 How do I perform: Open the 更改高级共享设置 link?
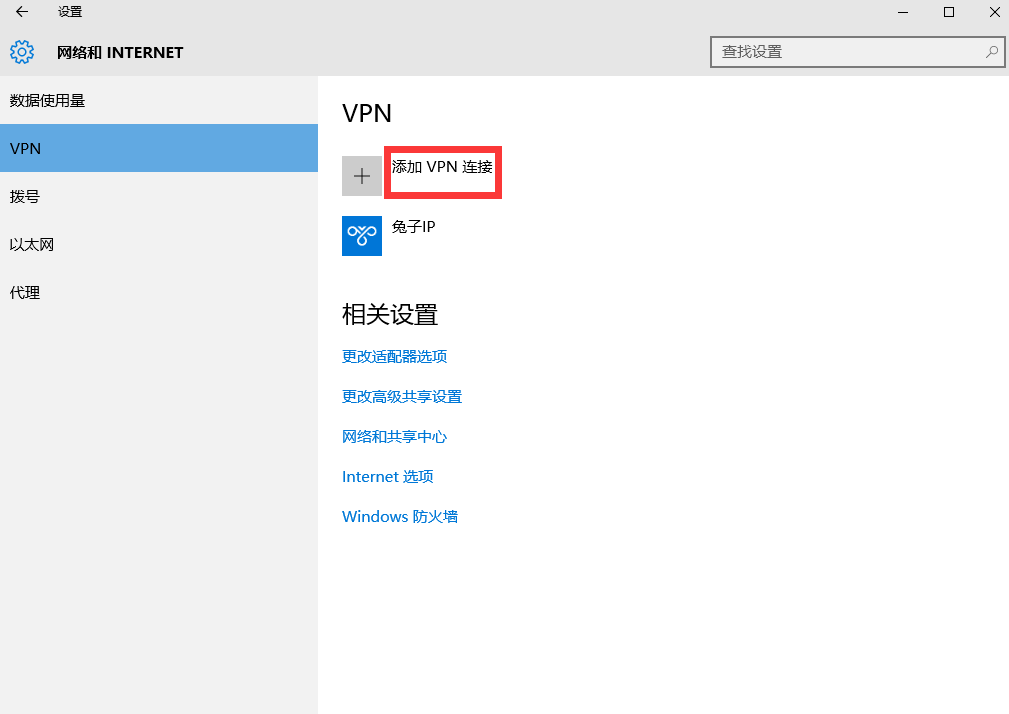tap(402, 397)
